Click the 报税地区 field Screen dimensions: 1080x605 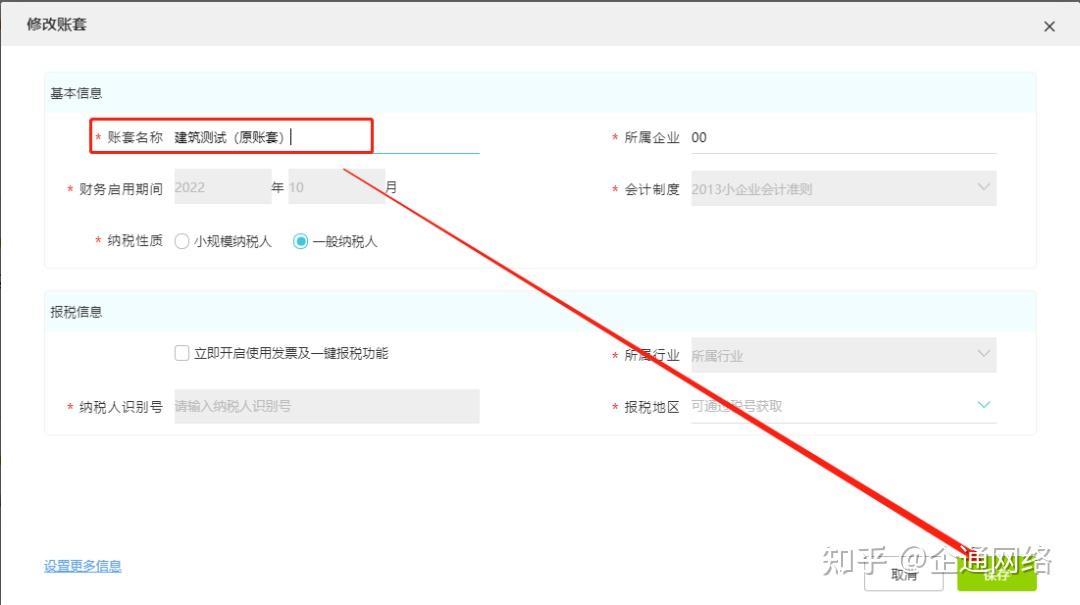[x=843, y=406]
